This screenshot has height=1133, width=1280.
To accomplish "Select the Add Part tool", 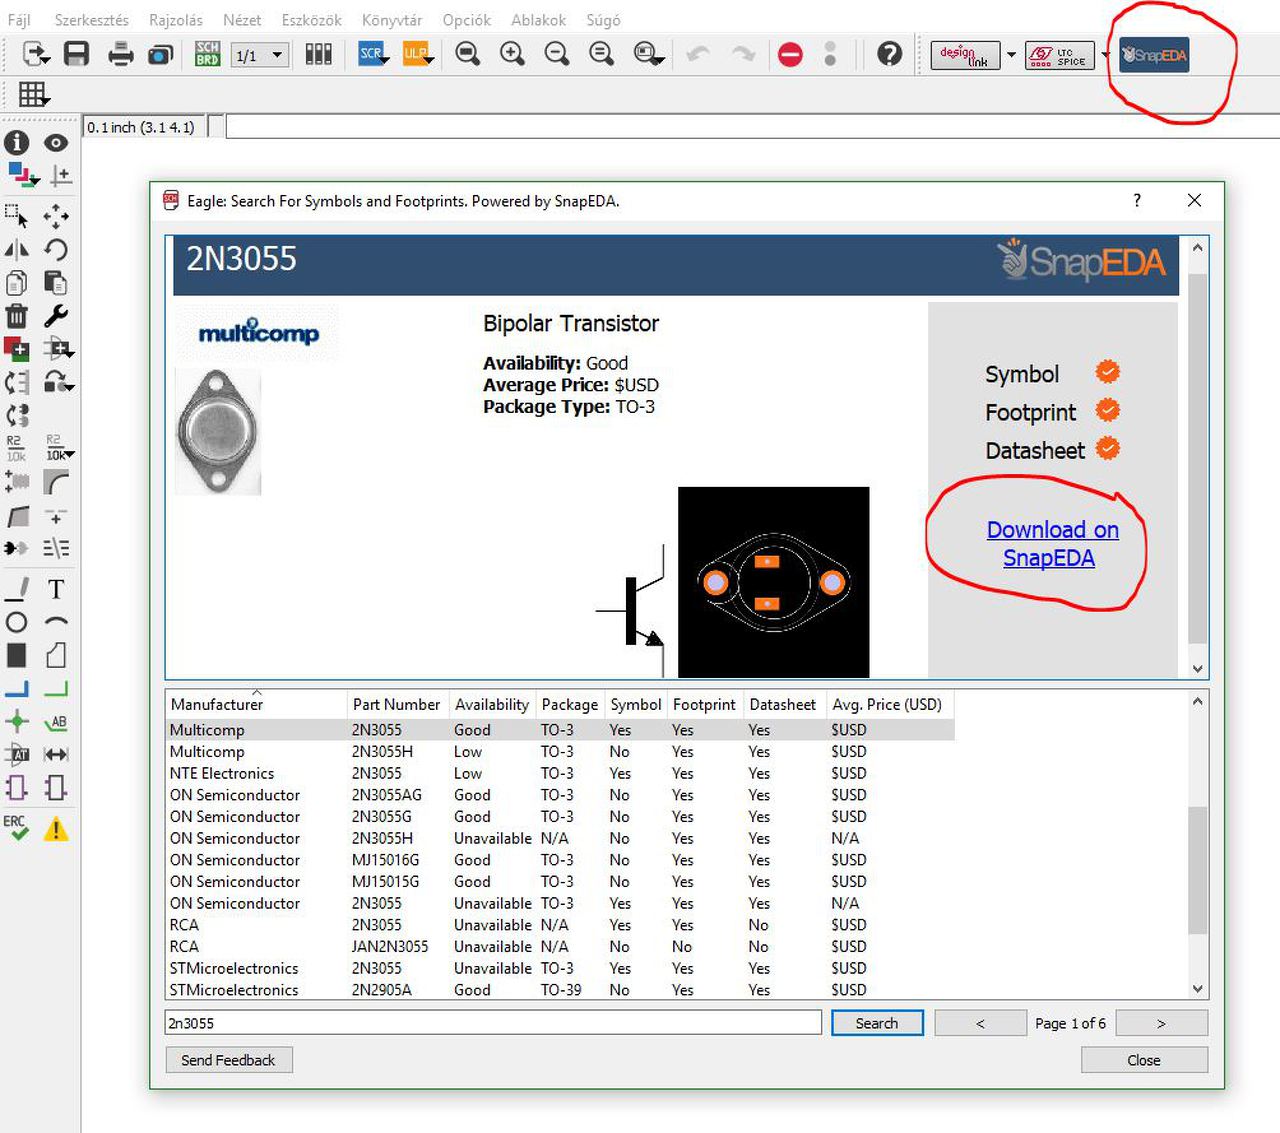I will (17, 349).
